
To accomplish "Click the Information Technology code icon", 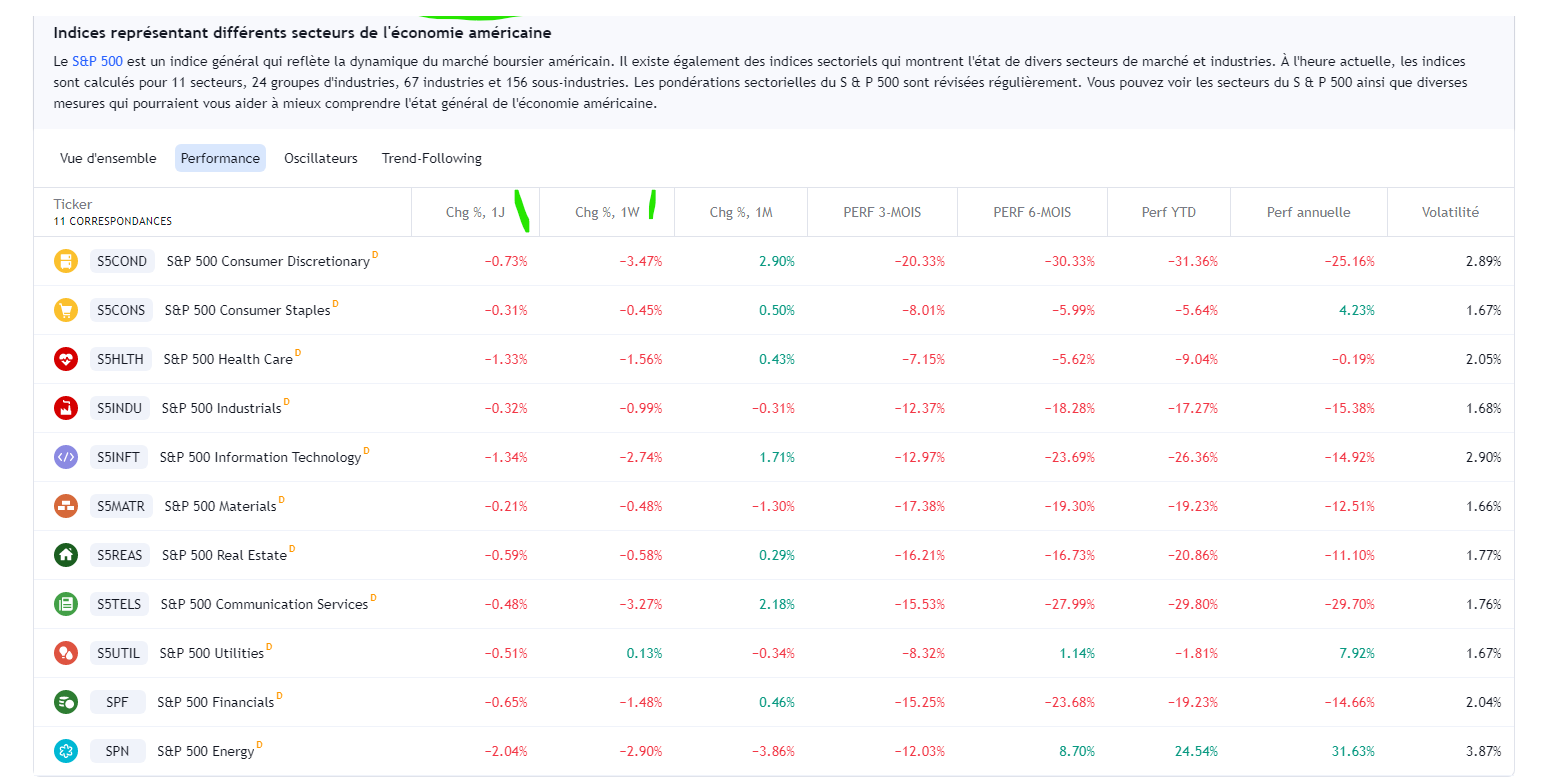I will (66, 457).
